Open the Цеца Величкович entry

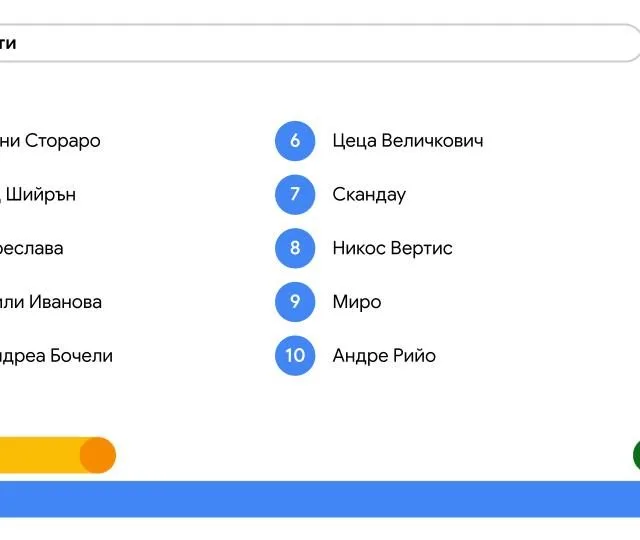click(x=408, y=141)
